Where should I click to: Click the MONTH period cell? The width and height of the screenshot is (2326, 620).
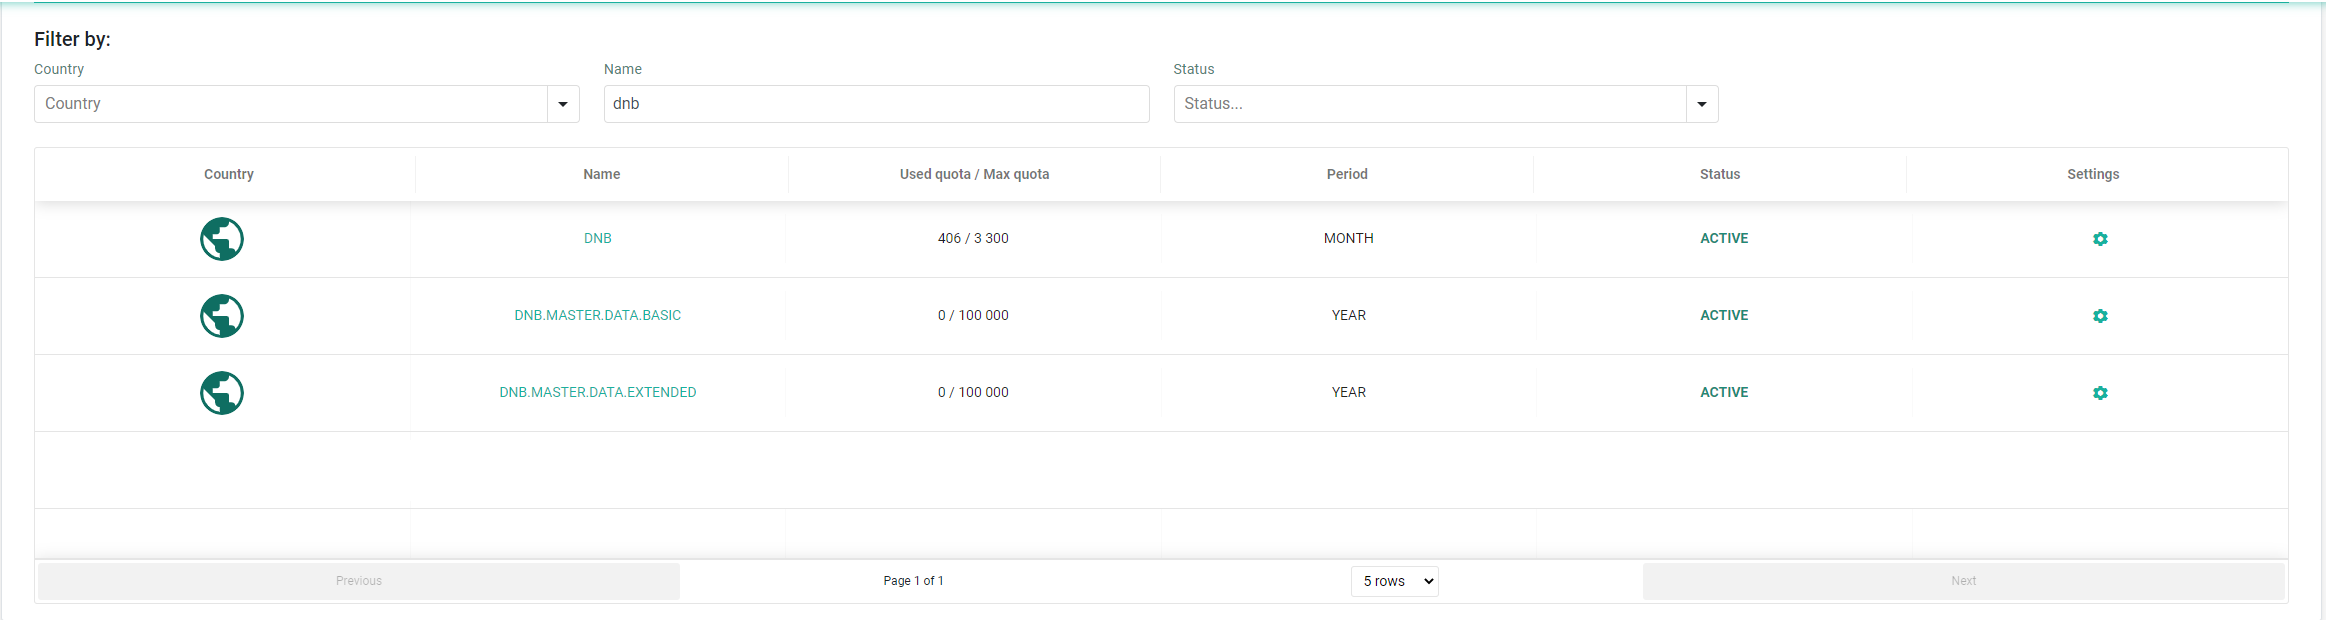coord(1349,238)
